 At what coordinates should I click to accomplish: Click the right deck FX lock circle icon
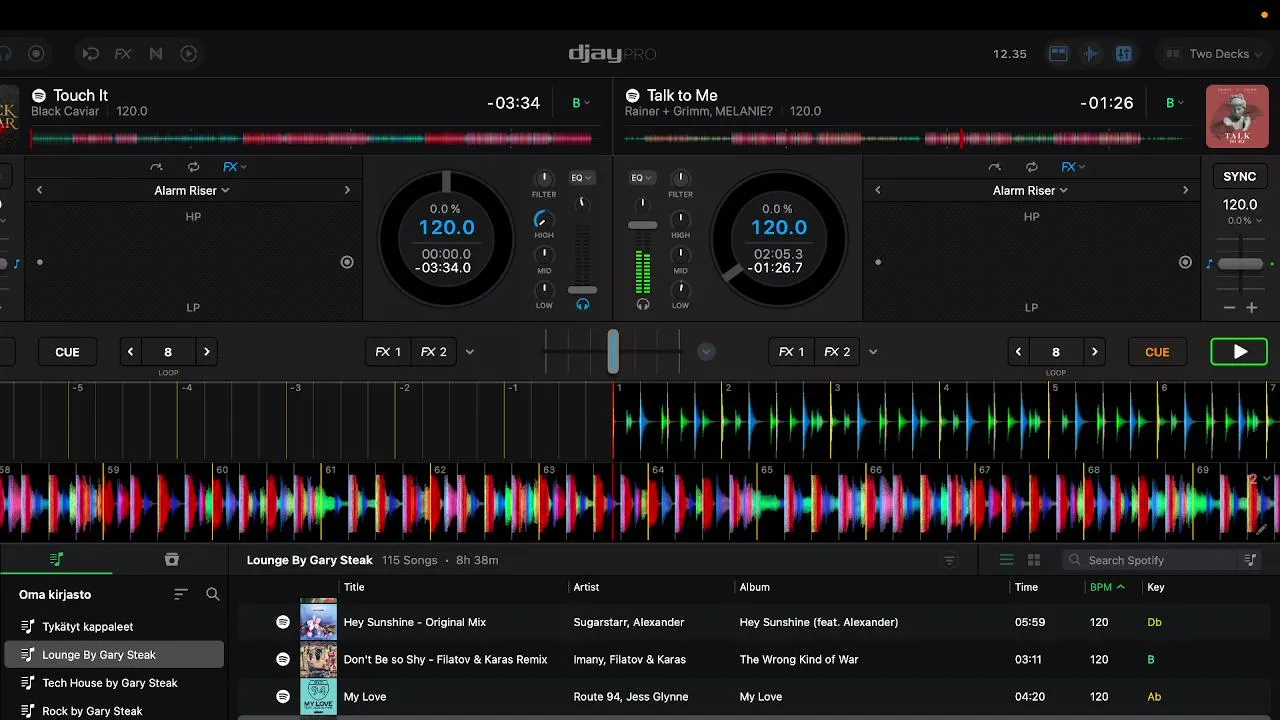click(x=1185, y=262)
